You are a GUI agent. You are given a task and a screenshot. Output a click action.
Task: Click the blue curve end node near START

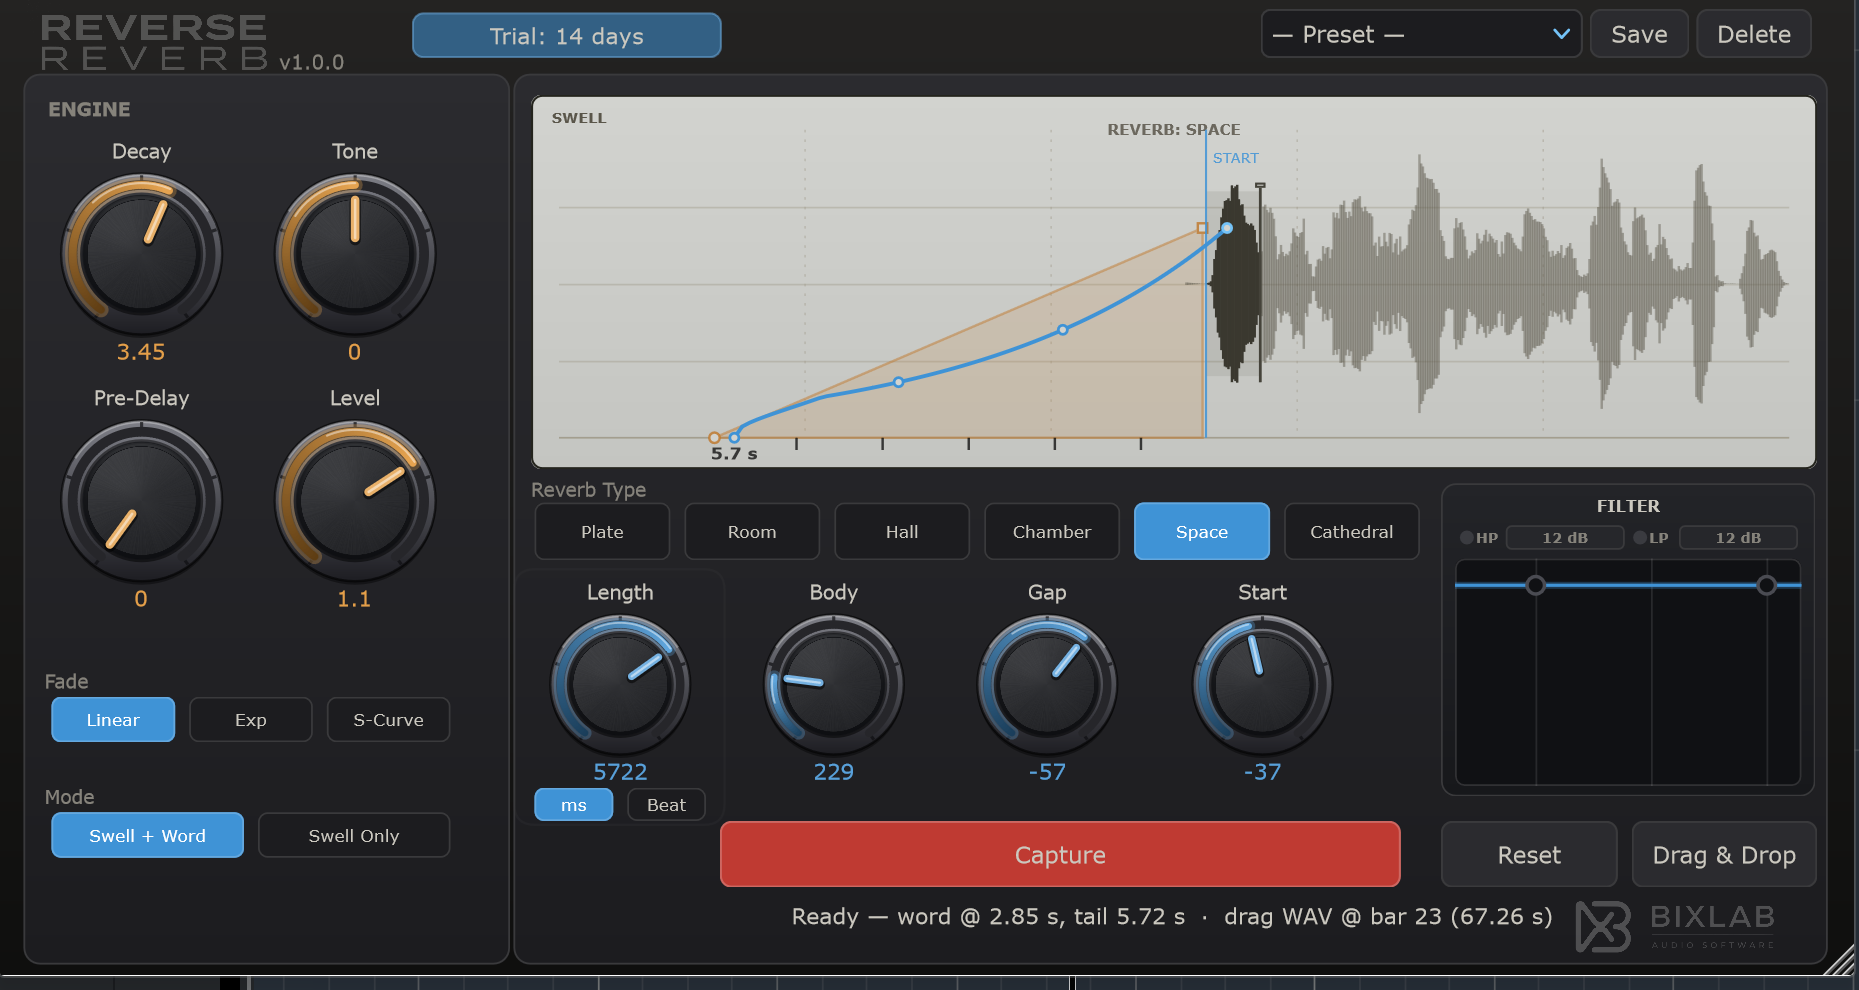click(1227, 228)
